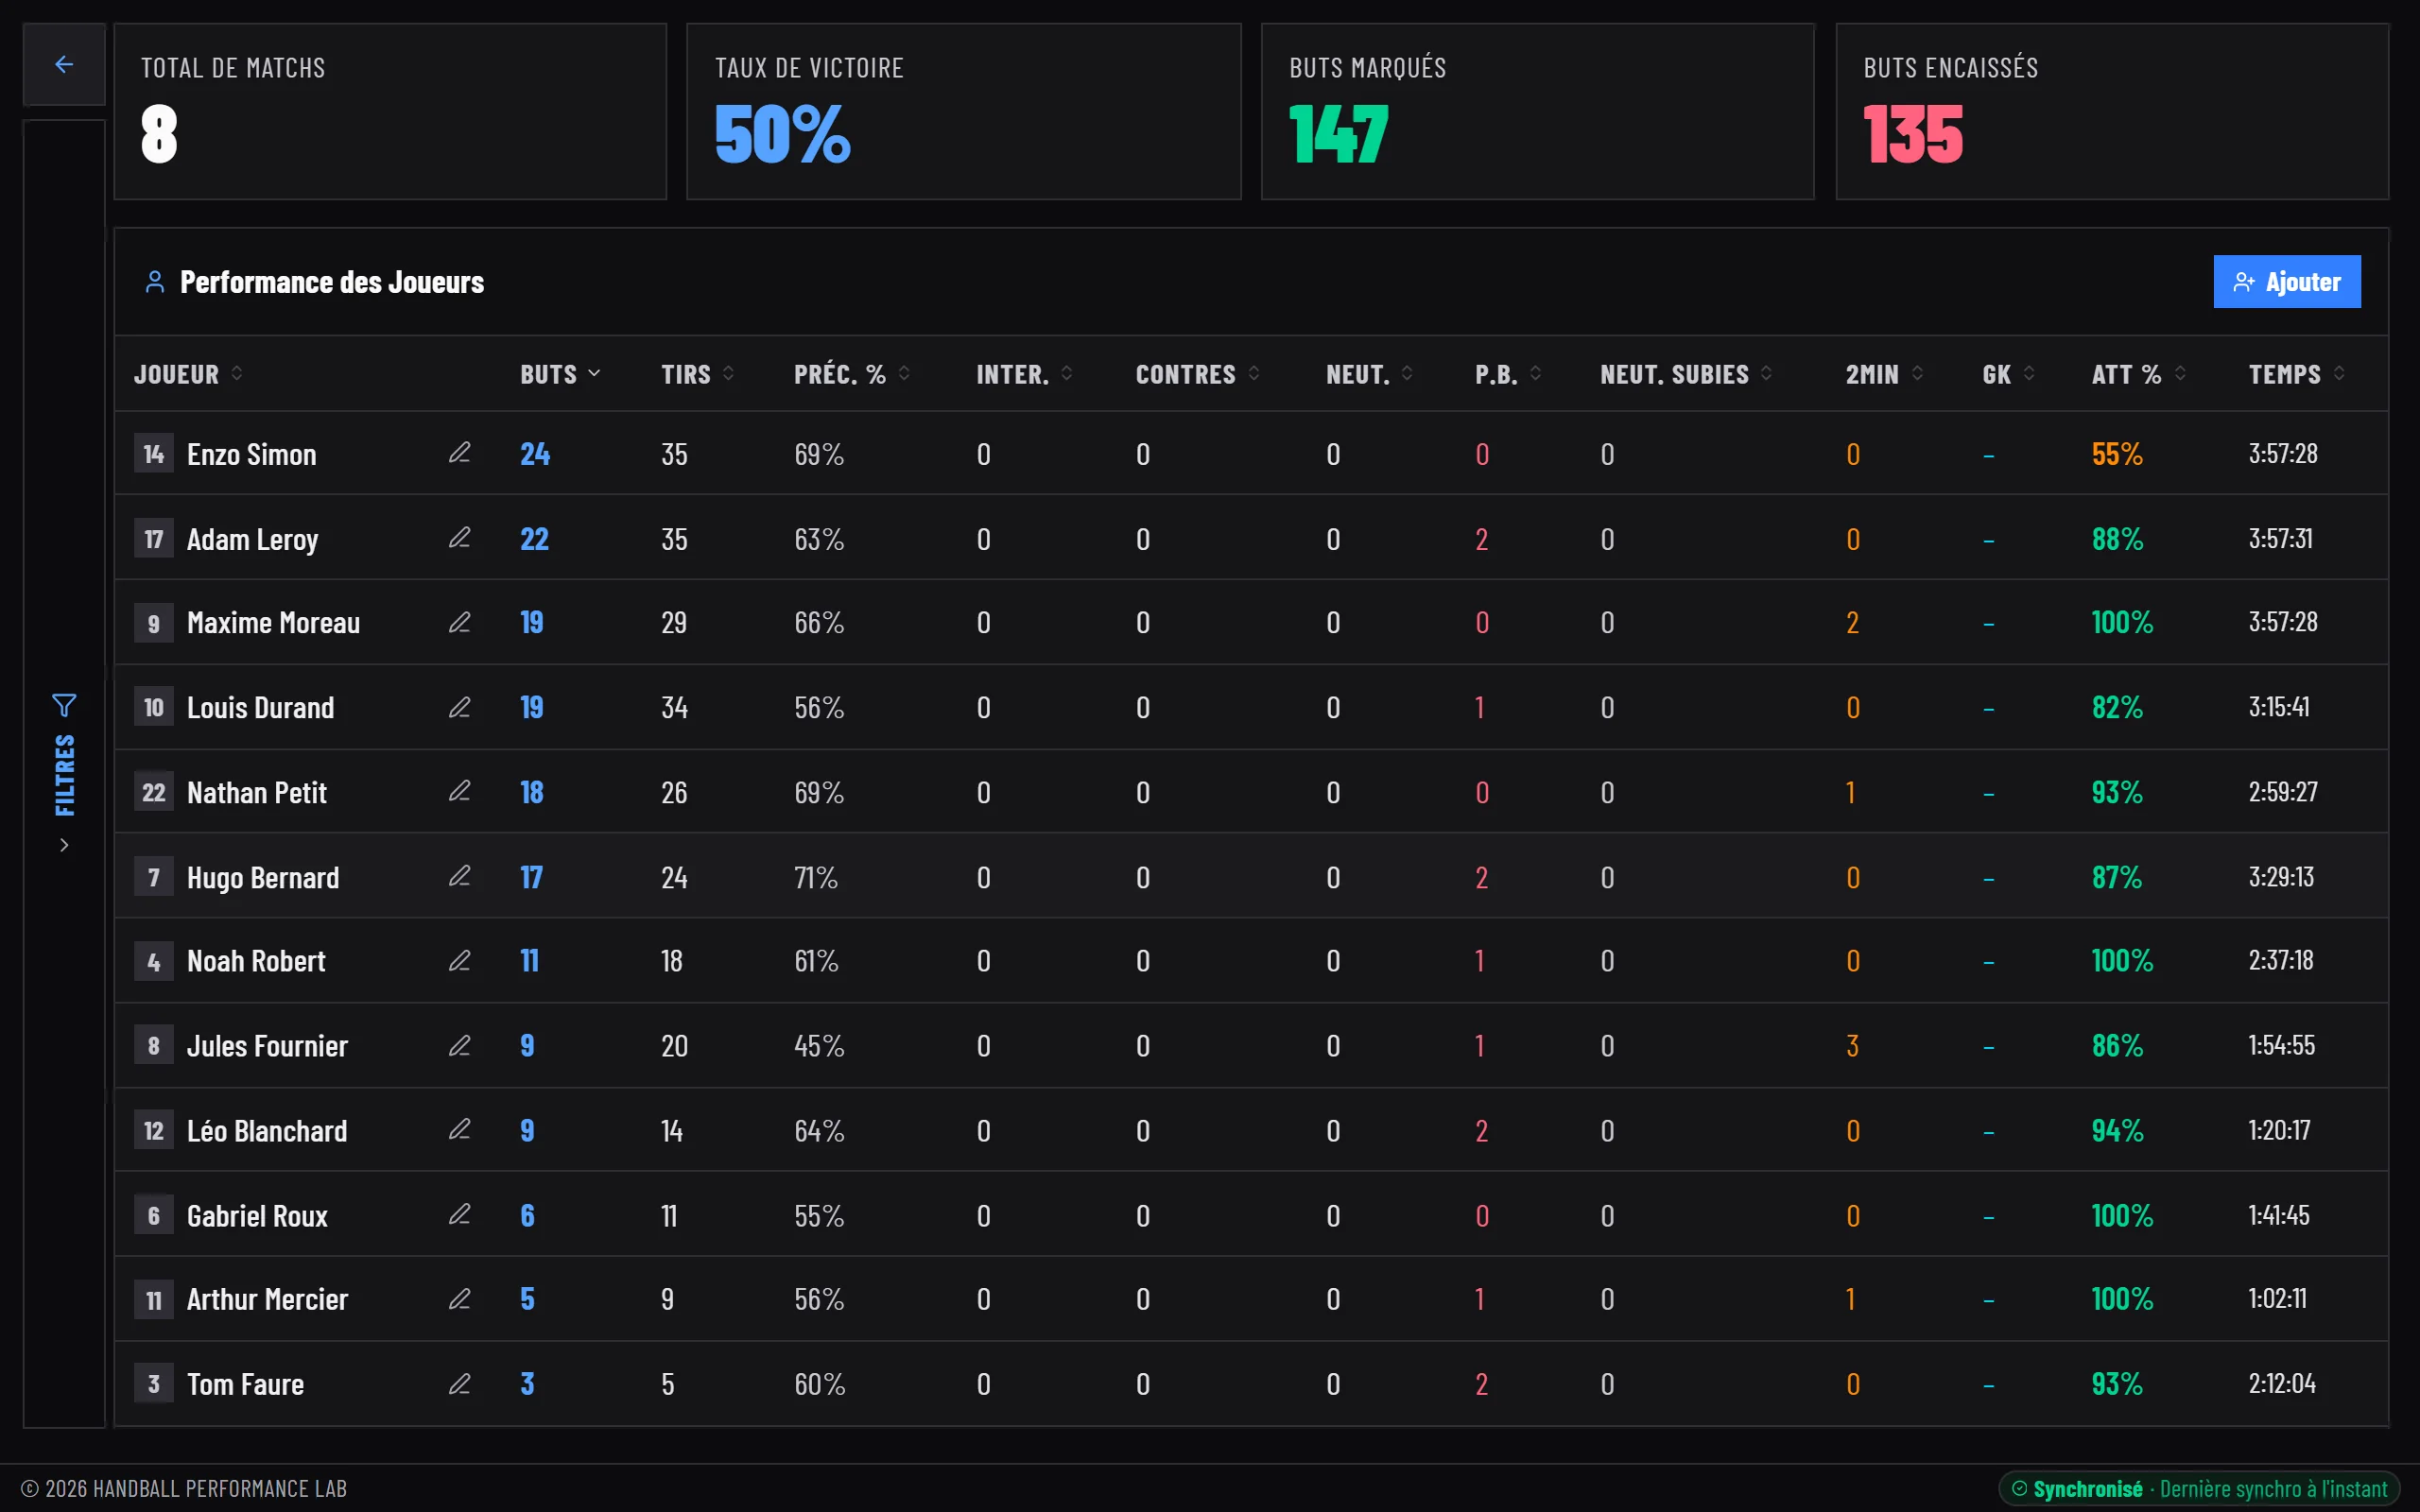Click the Synchronisé status badge

coord(2199,1488)
